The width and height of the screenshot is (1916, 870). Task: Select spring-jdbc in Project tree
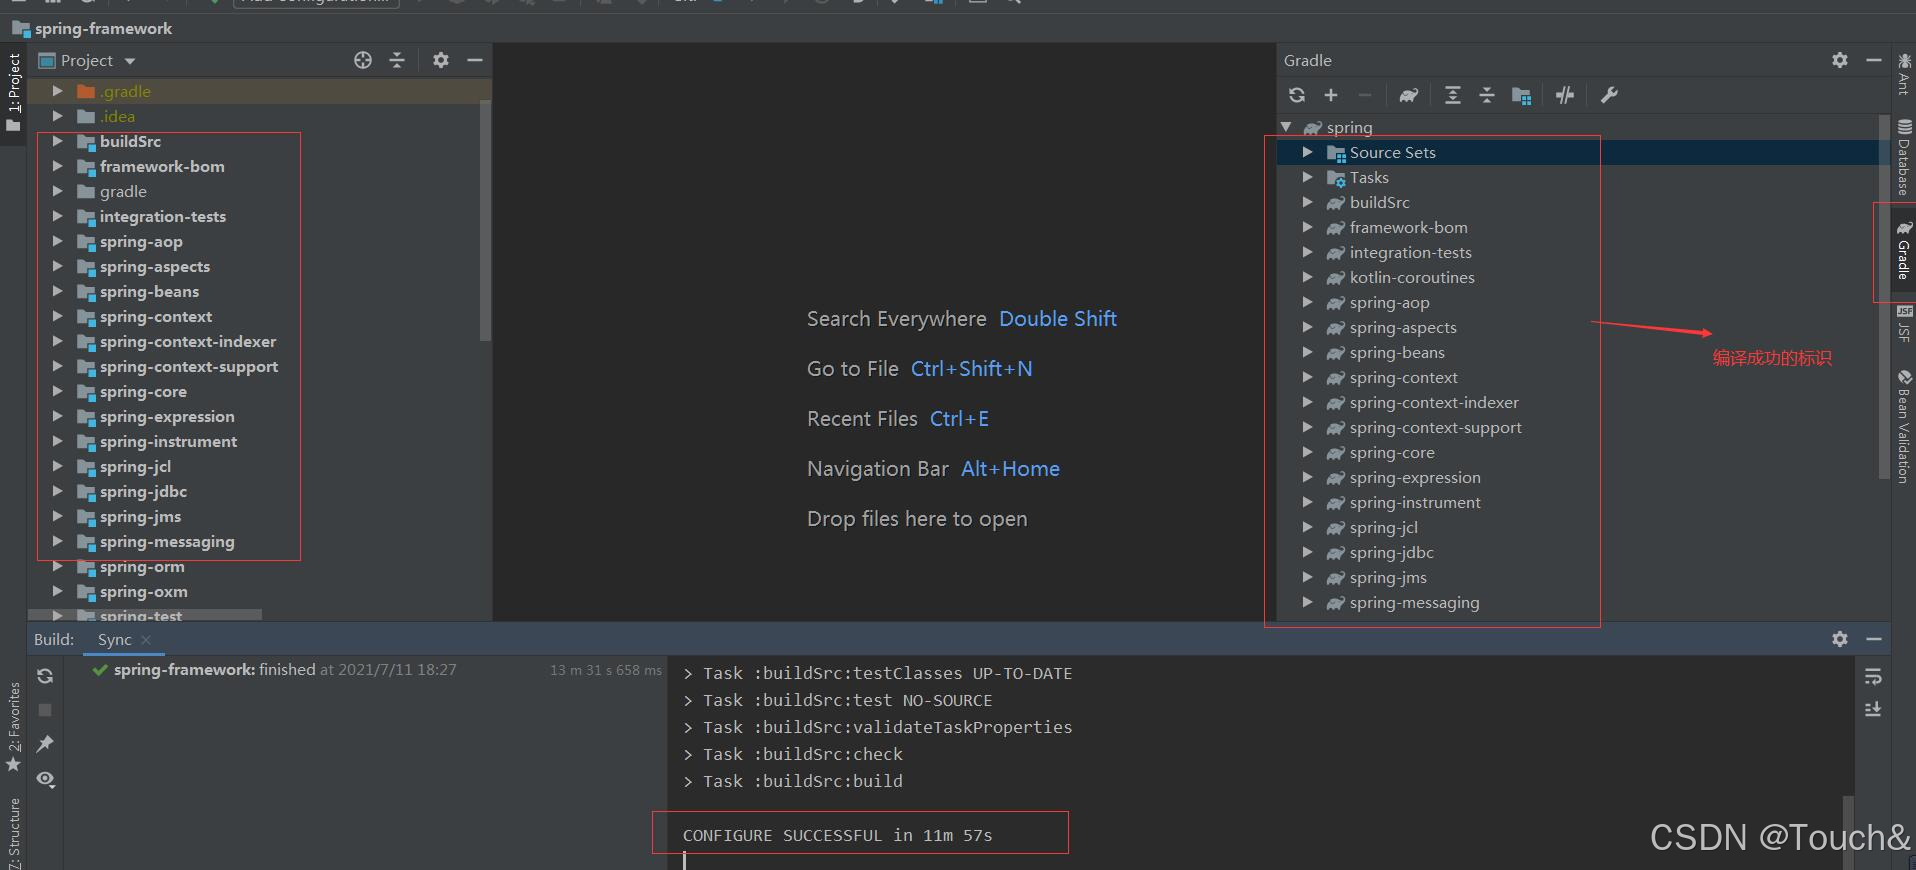[143, 491]
